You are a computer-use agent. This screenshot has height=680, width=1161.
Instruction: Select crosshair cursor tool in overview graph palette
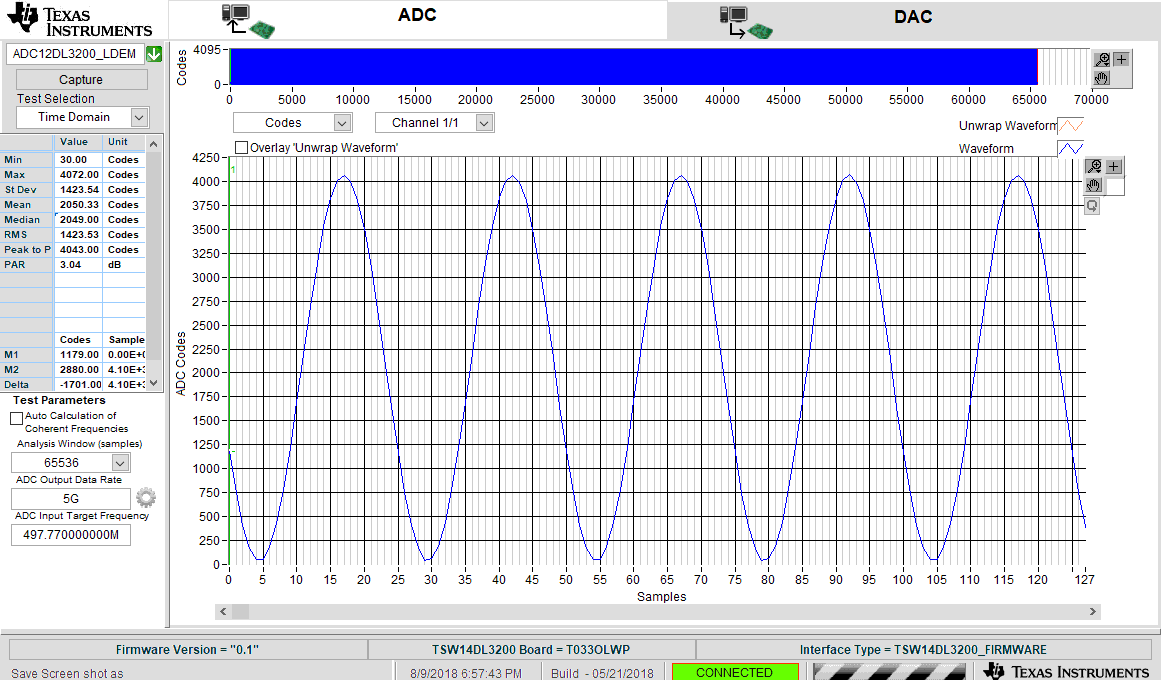click(1121, 59)
